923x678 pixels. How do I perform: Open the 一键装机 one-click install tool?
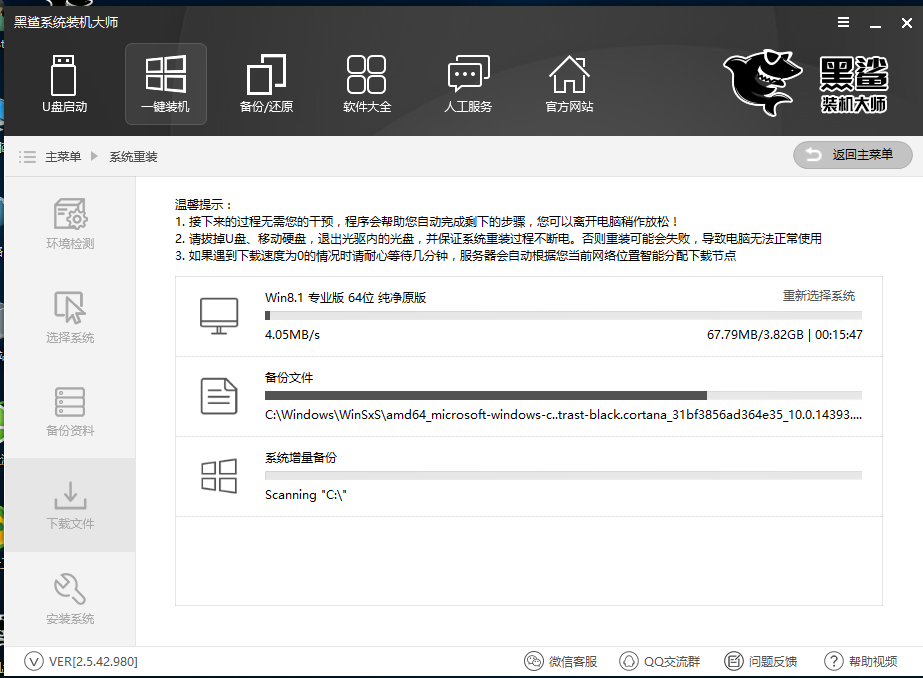(165, 83)
